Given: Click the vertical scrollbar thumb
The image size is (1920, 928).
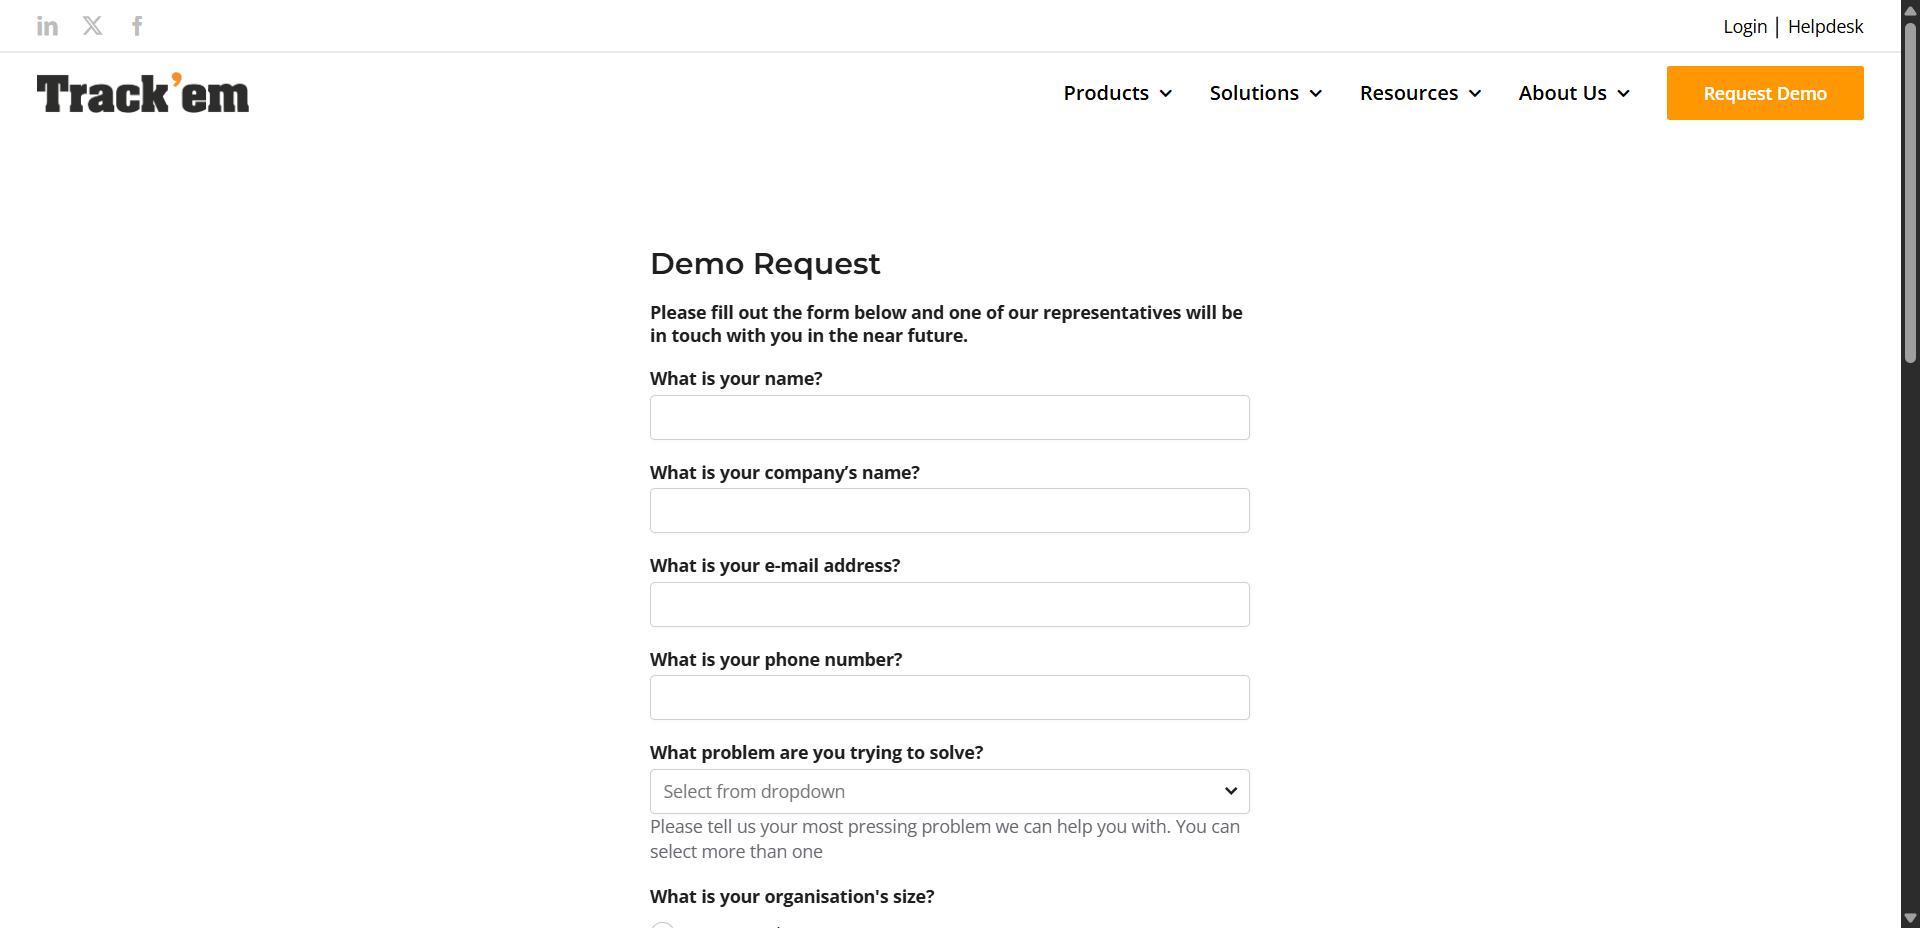Looking at the screenshot, I should (1910, 192).
